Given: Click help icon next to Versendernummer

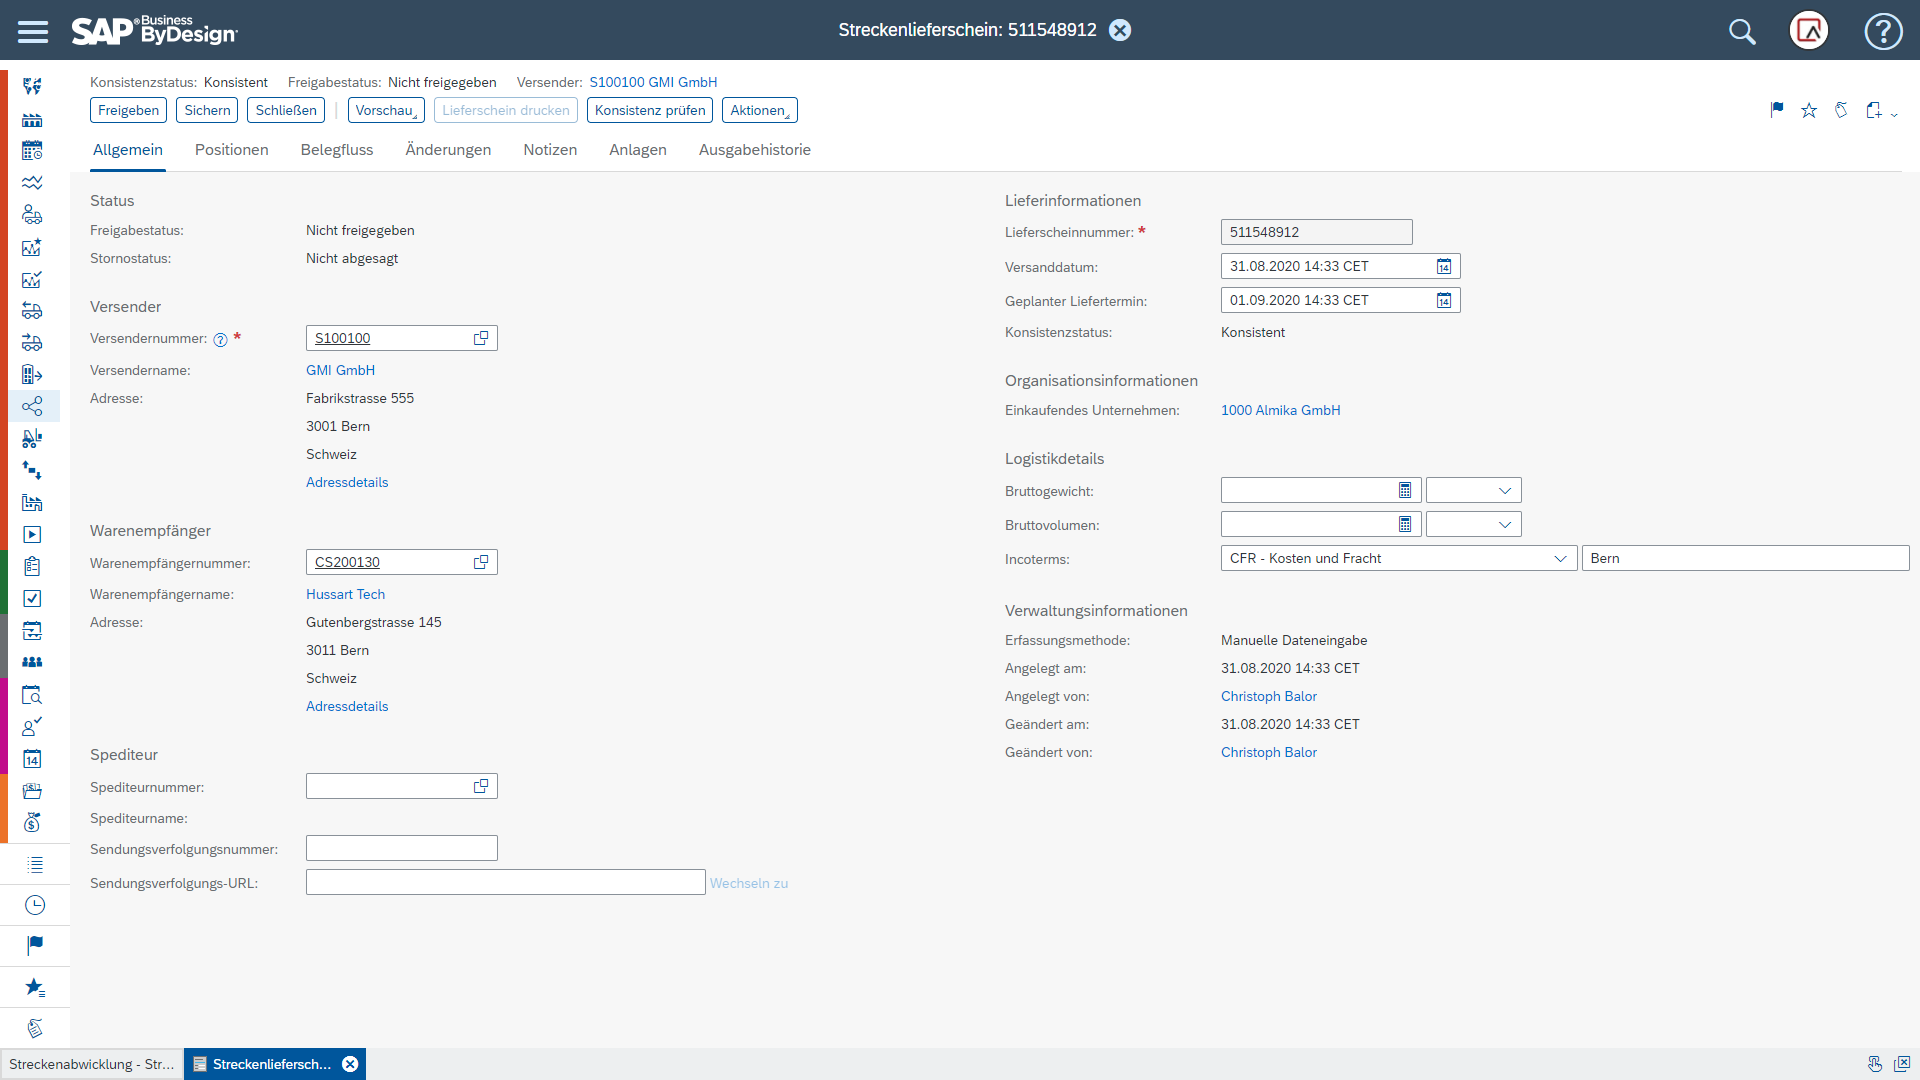Looking at the screenshot, I should [221, 340].
